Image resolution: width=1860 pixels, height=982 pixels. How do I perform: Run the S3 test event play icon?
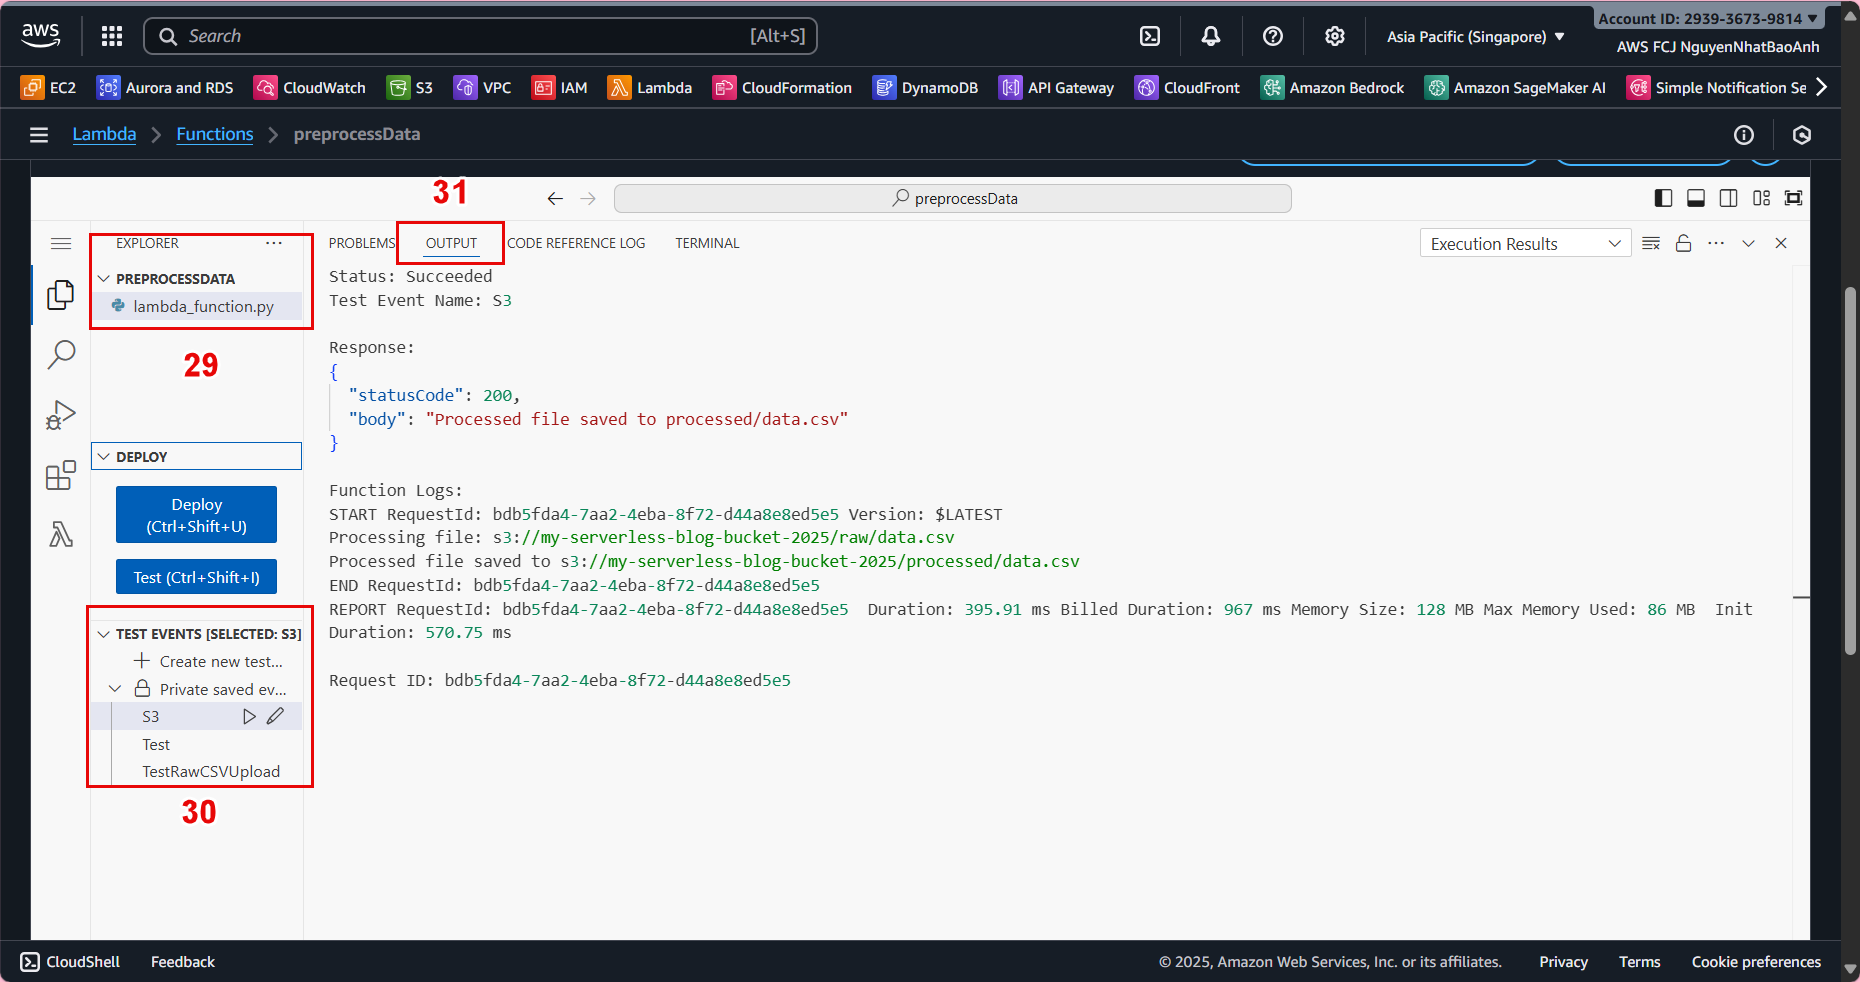point(249,716)
